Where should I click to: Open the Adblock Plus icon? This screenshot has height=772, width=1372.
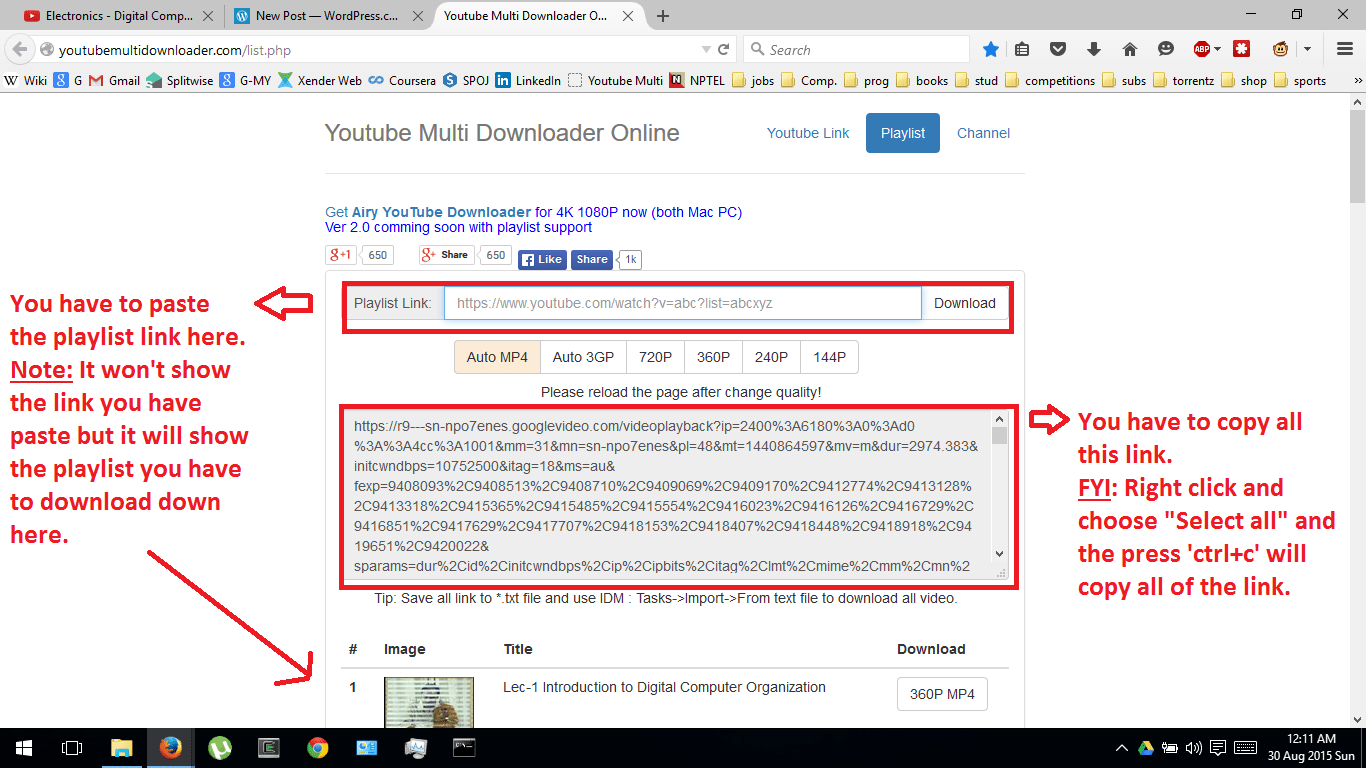coord(1203,49)
